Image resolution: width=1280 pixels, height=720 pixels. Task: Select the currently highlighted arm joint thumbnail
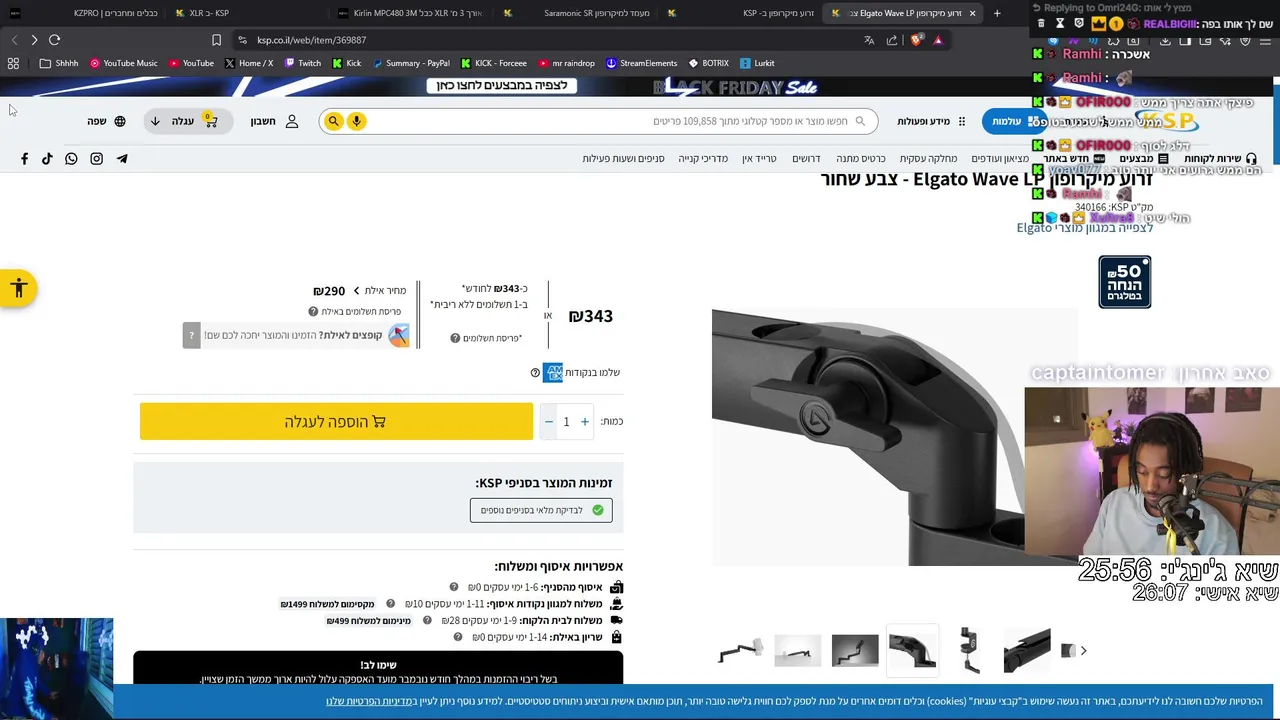913,651
